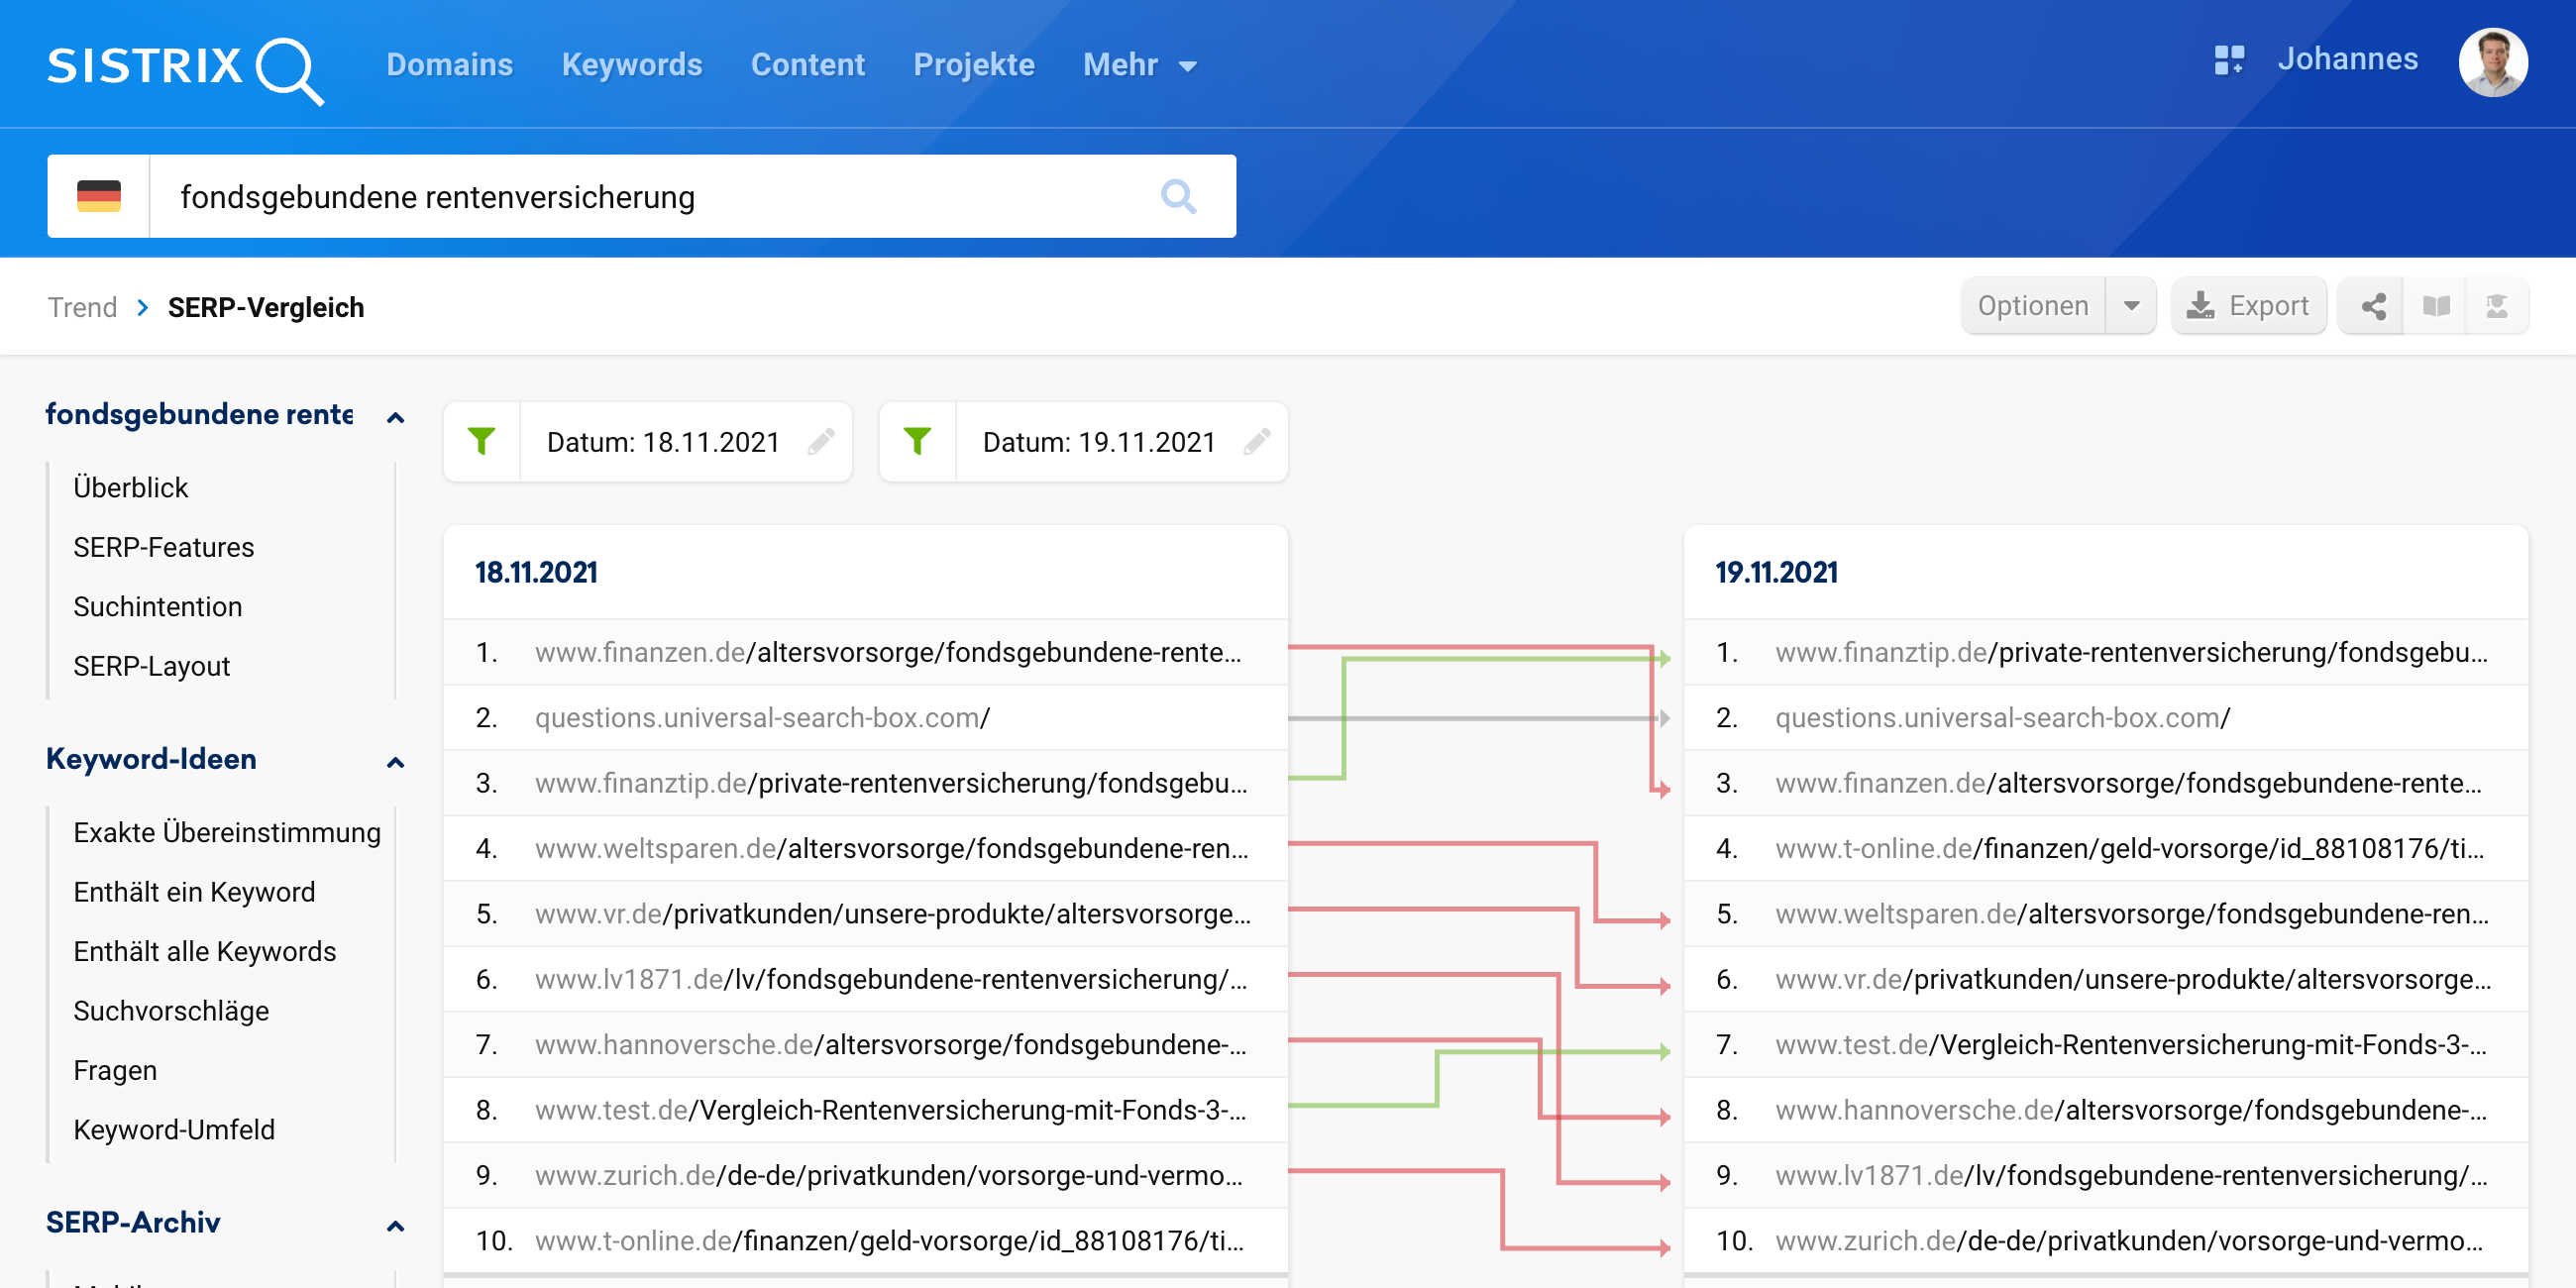The height and width of the screenshot is (1288, 2576).
Task: Open the Keywords navigation tab
Action: [x=631, y=65]
